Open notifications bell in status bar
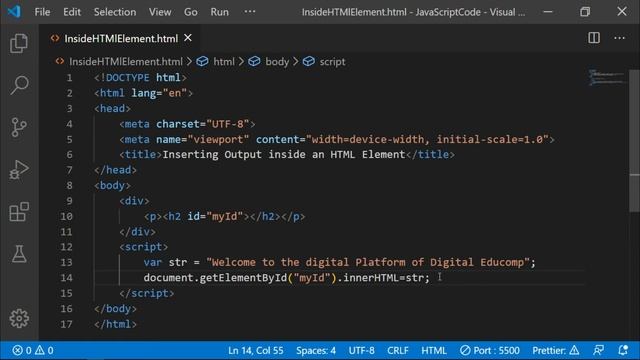640x360 pixels. pos(623,350)
